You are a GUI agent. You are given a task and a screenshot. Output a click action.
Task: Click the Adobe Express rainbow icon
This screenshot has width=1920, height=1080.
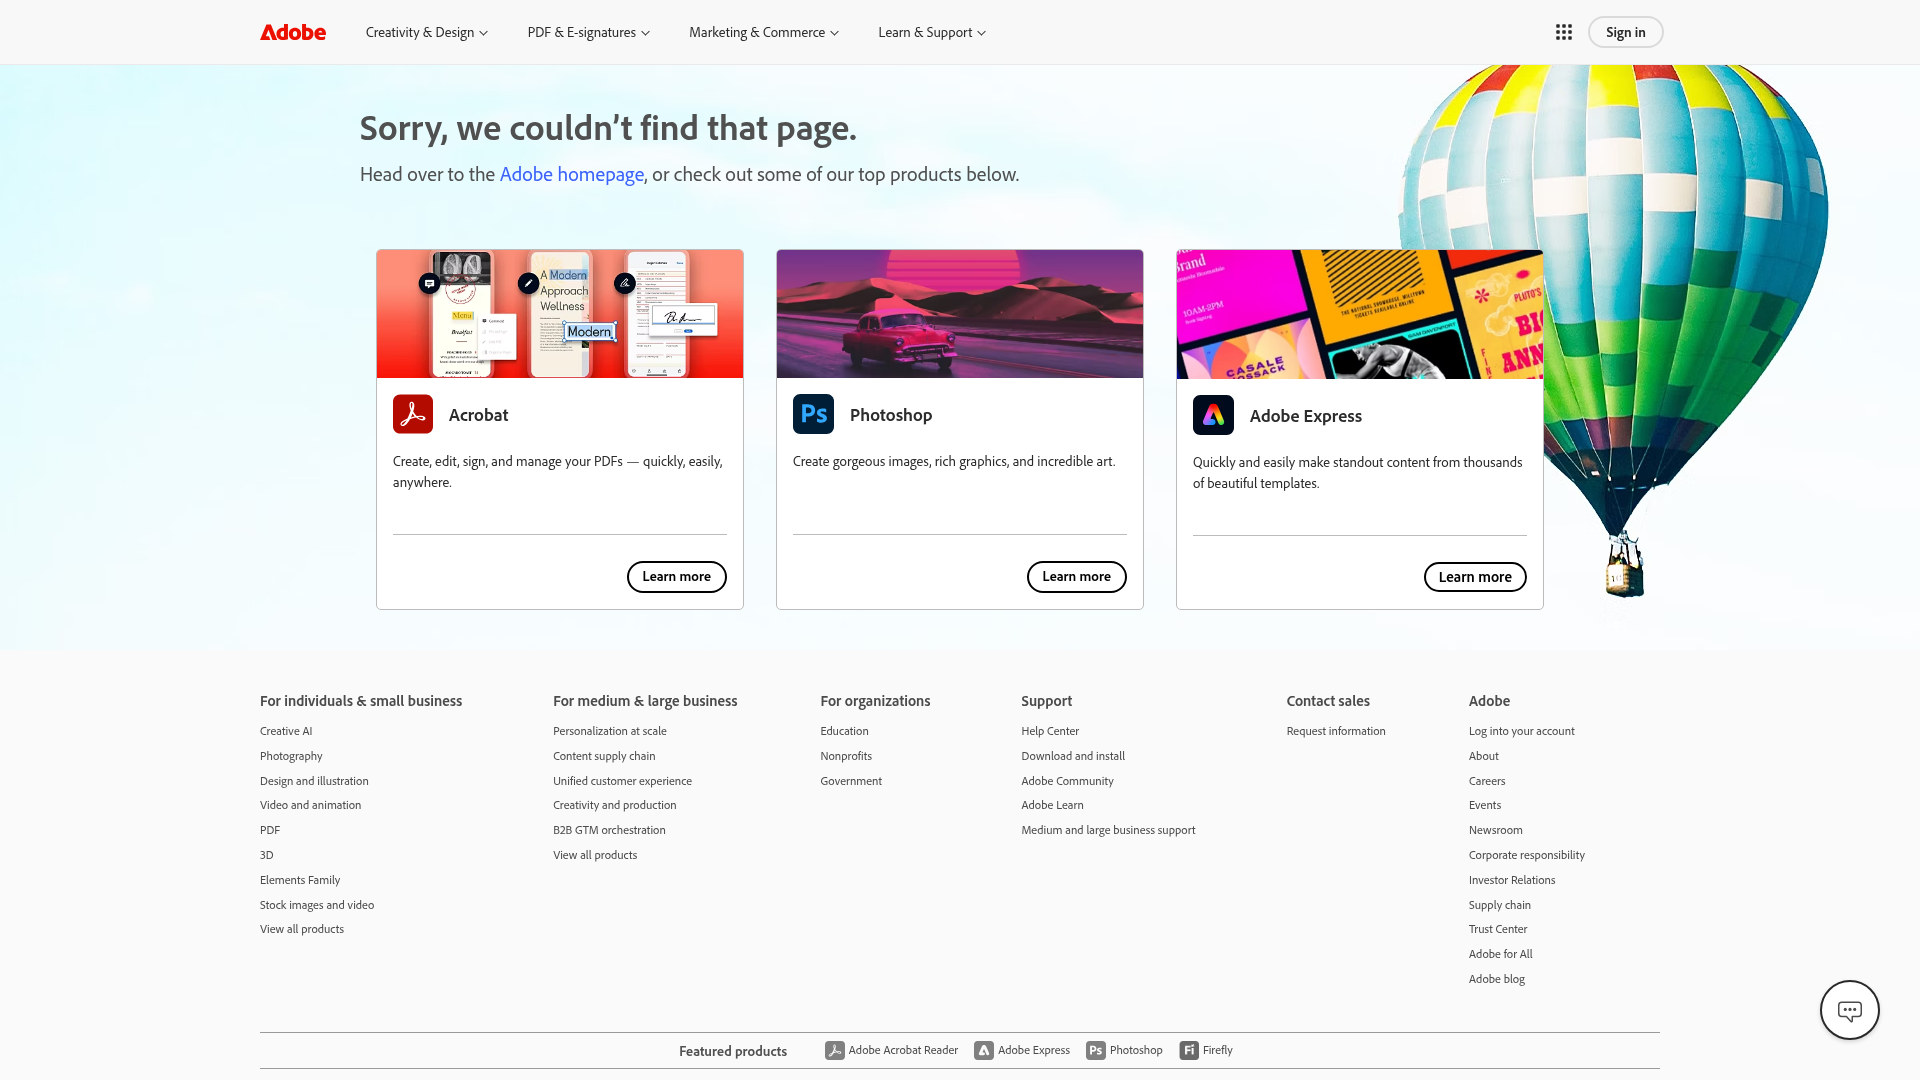click(1212, 415)
